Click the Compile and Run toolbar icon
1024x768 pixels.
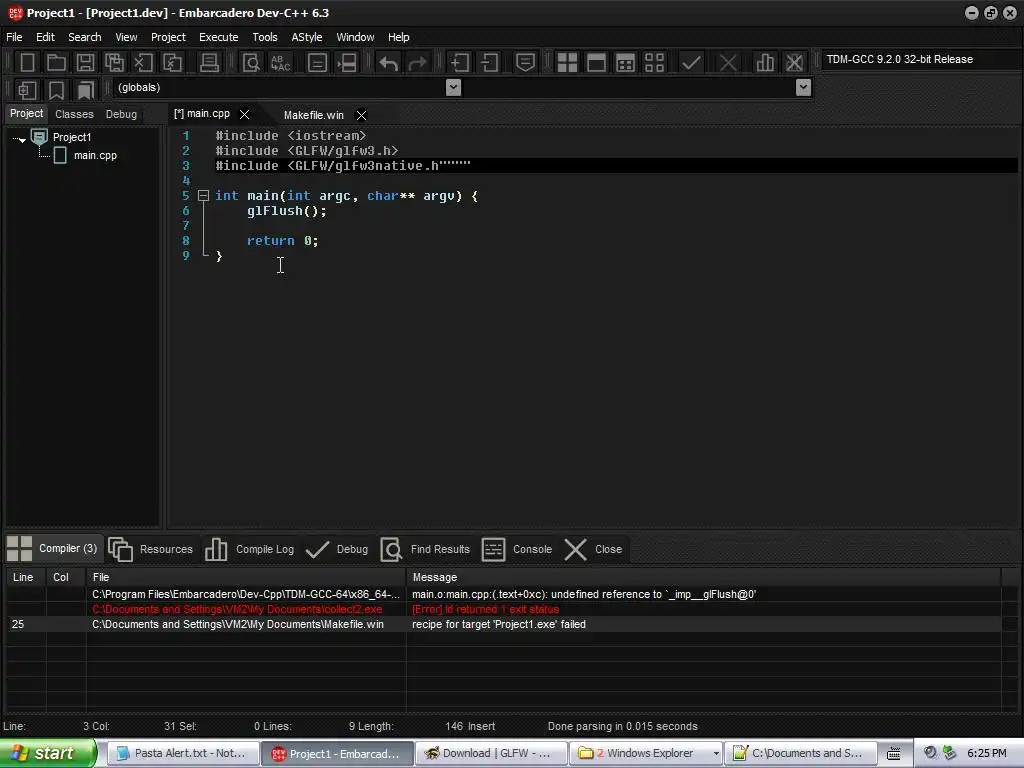[x=626, y=63]
